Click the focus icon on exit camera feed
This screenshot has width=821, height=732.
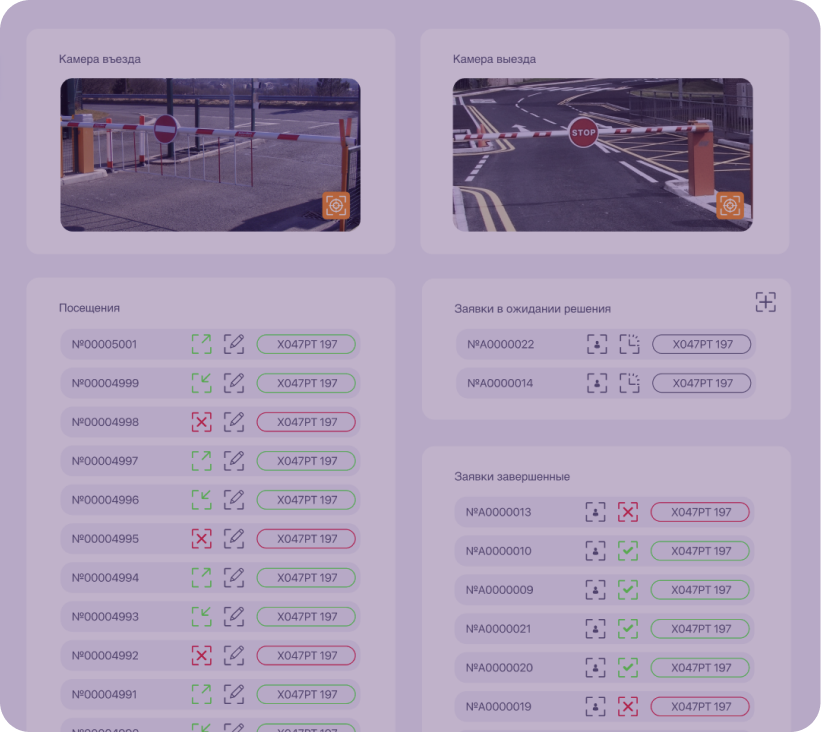tap(730, 206)
